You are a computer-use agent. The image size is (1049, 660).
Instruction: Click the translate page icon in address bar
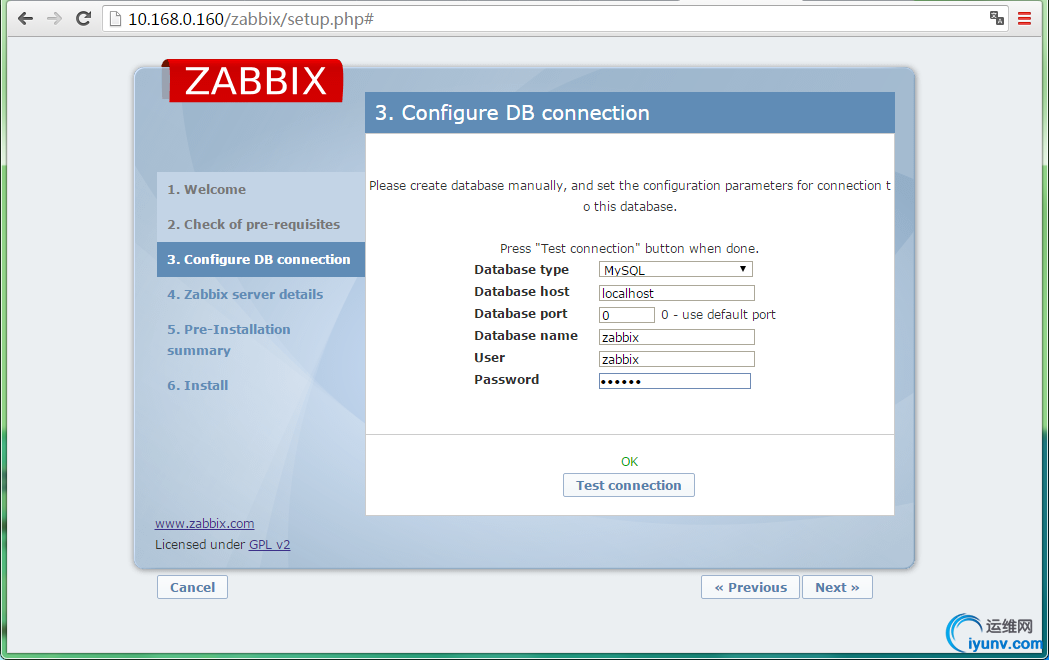tap(997, 18)
